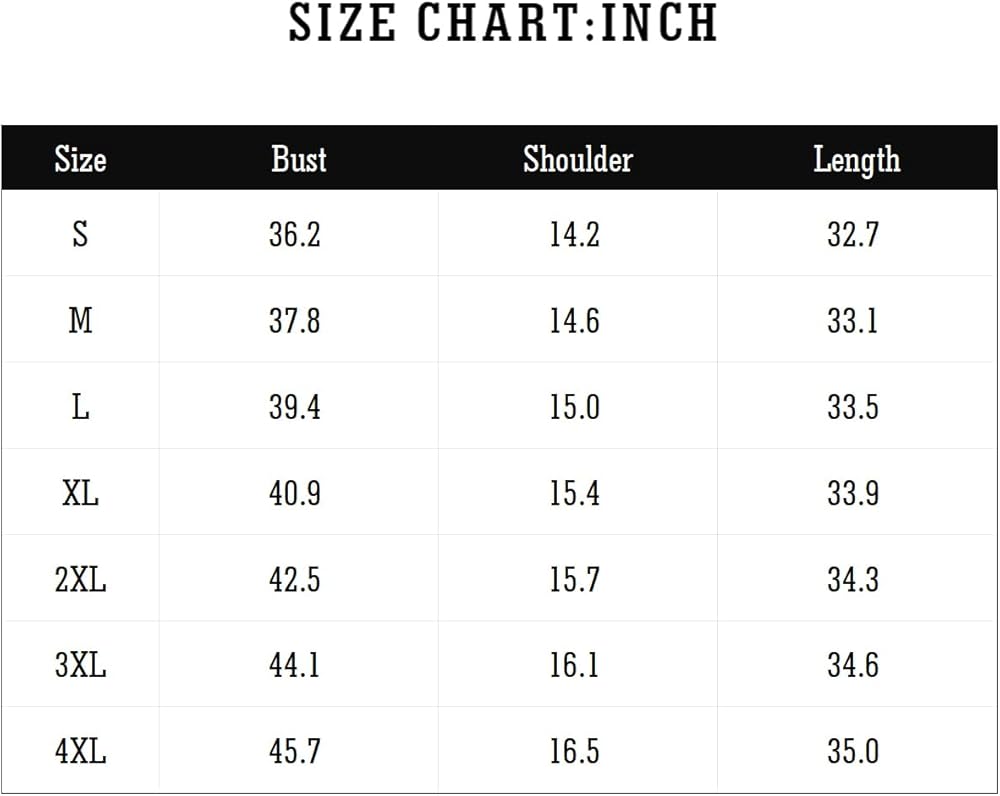Click the Bust column header
Viewport: 1000px width, 796px height.
click(298, 159)
